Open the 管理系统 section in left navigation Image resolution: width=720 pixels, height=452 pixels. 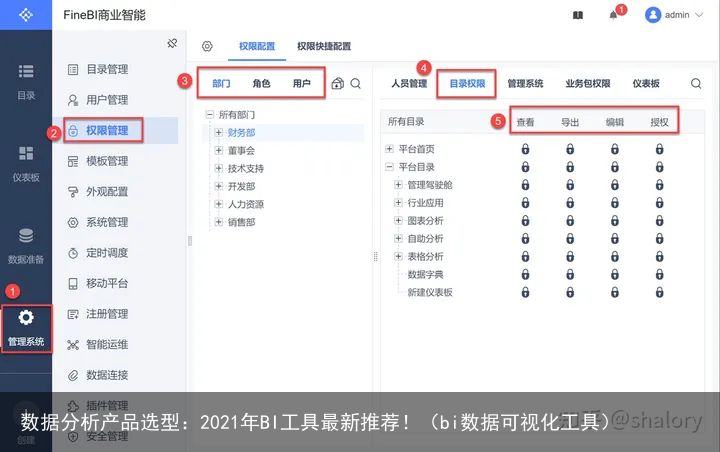coord(26,328)
